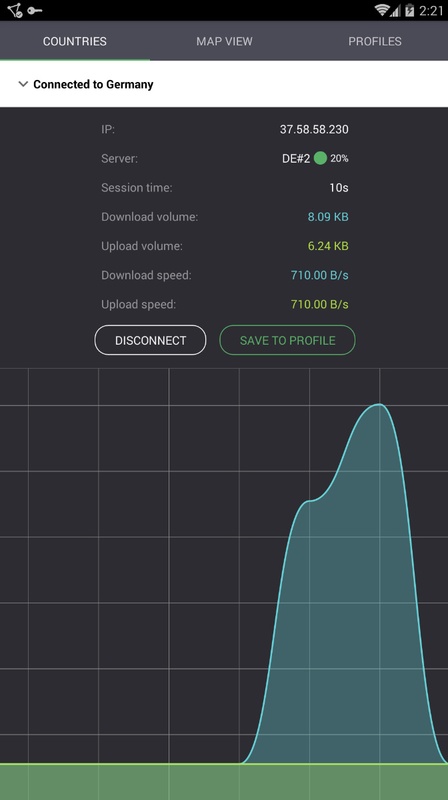Click the IP address 37.58.58.230
448x800 pixels.
(x=314, y=130)
